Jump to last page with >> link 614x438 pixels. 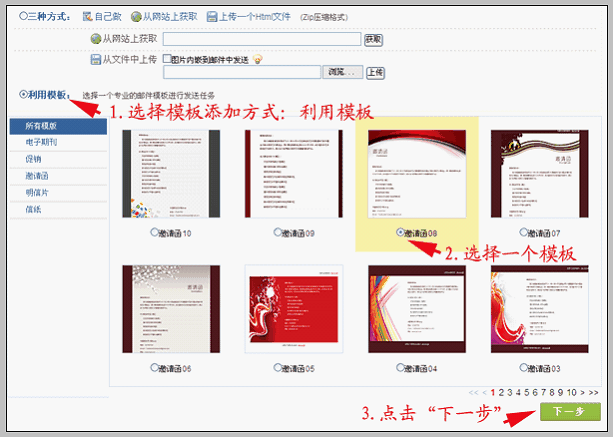tap(594, 392)
